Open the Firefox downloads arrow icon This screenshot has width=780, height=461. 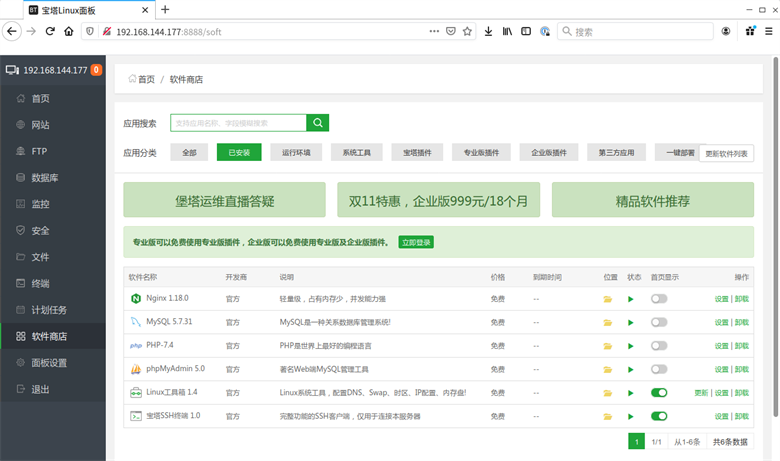click(x=488, y=31)
